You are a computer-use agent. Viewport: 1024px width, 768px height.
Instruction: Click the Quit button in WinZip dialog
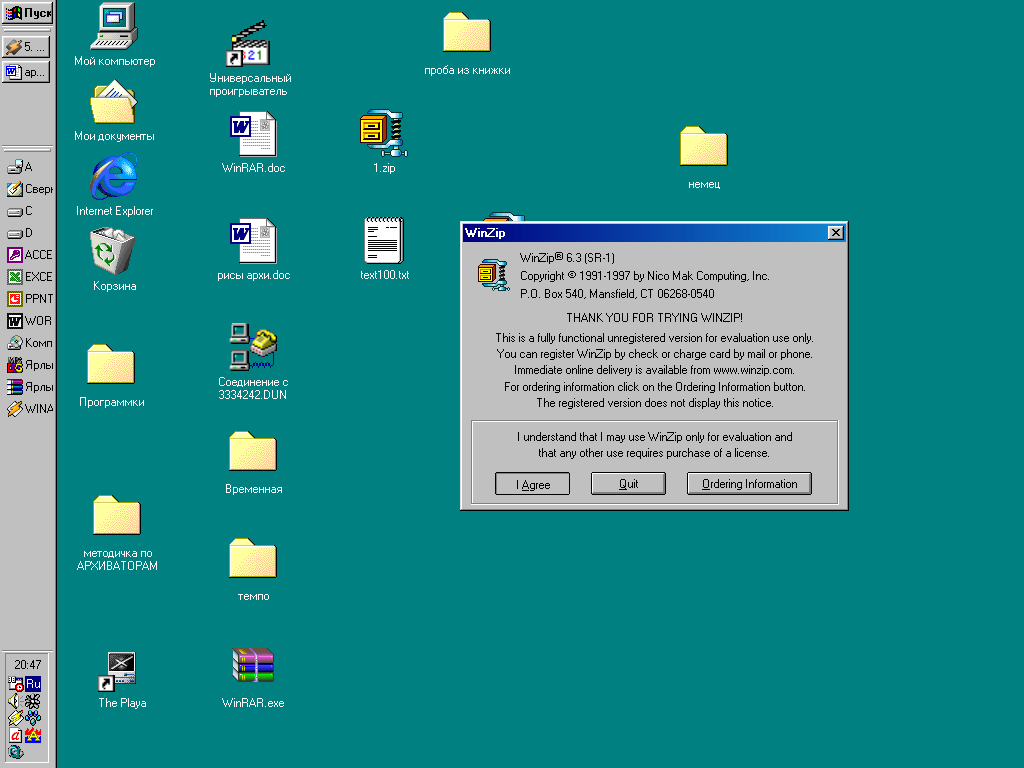pyautogui.click(x=628, y=483)
